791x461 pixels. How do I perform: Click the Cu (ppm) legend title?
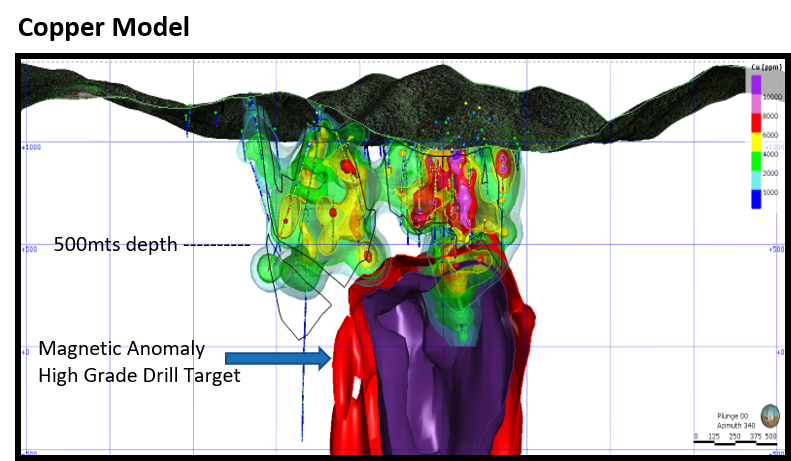(765, 67)
